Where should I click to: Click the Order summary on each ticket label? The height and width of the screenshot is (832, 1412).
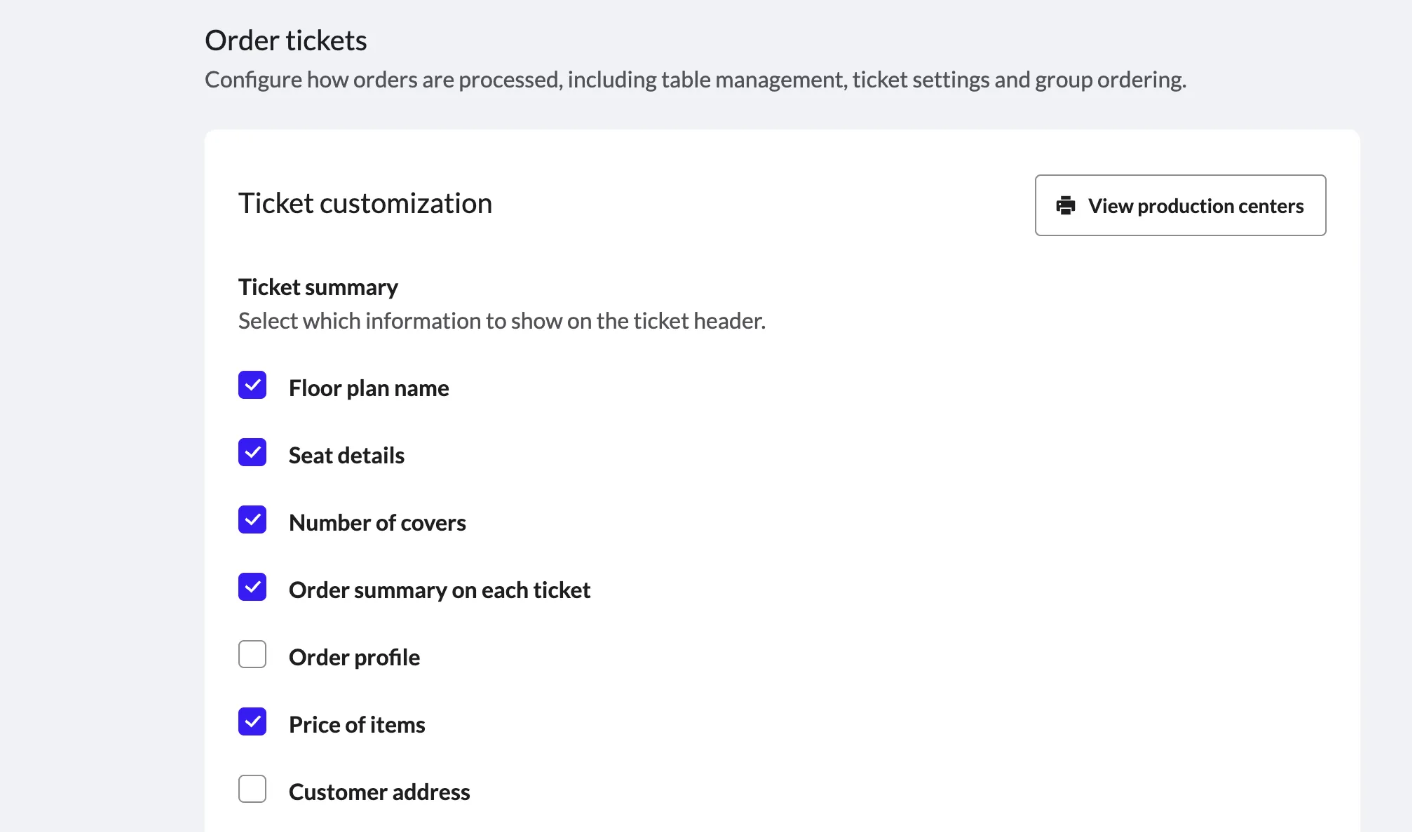click(x=439, y=590)
